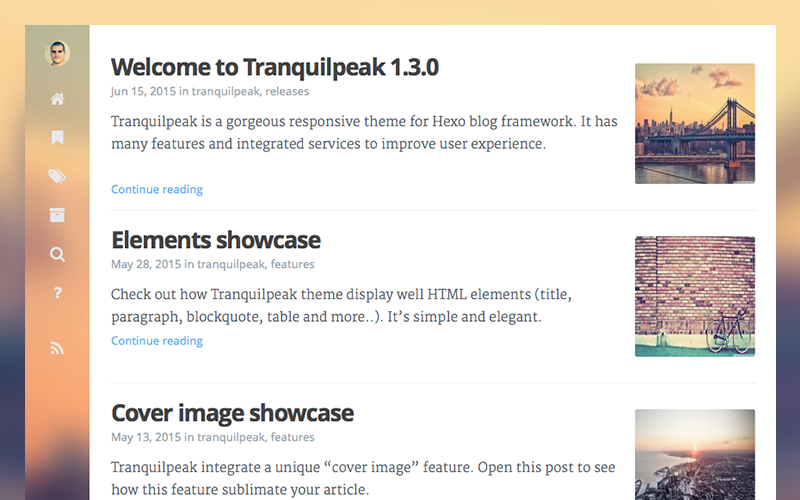Open tranquilpeak category under Cover image showcase
Viewport: 800px width, 500px height.
pyautogui.click(x=232, y=437)
